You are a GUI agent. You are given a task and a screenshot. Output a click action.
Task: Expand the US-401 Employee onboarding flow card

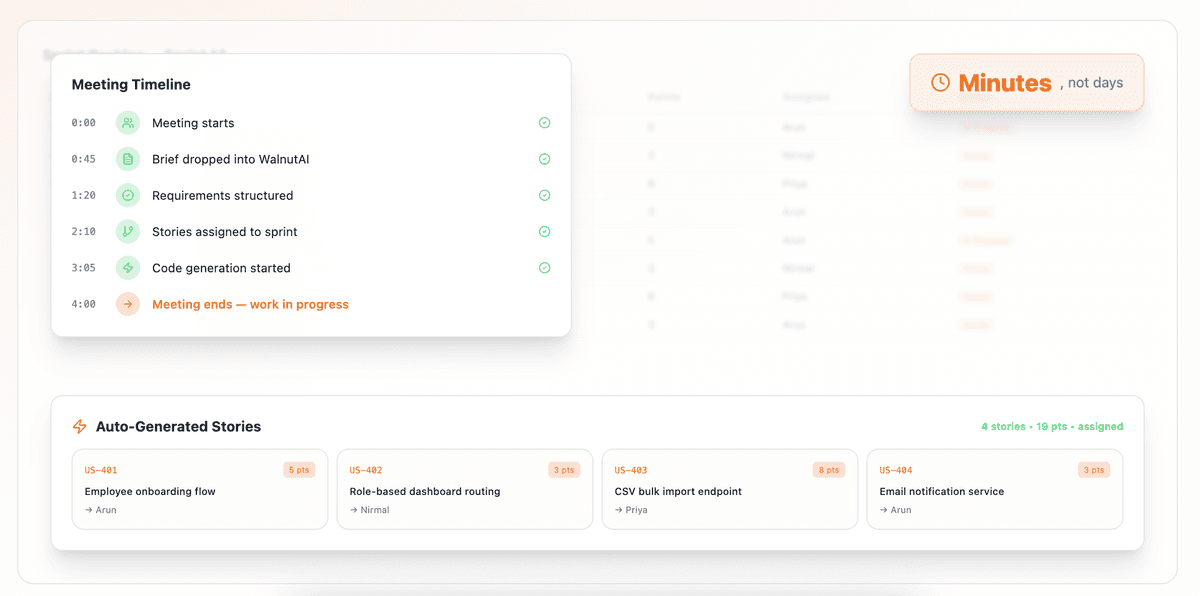(x=200, y=489)
